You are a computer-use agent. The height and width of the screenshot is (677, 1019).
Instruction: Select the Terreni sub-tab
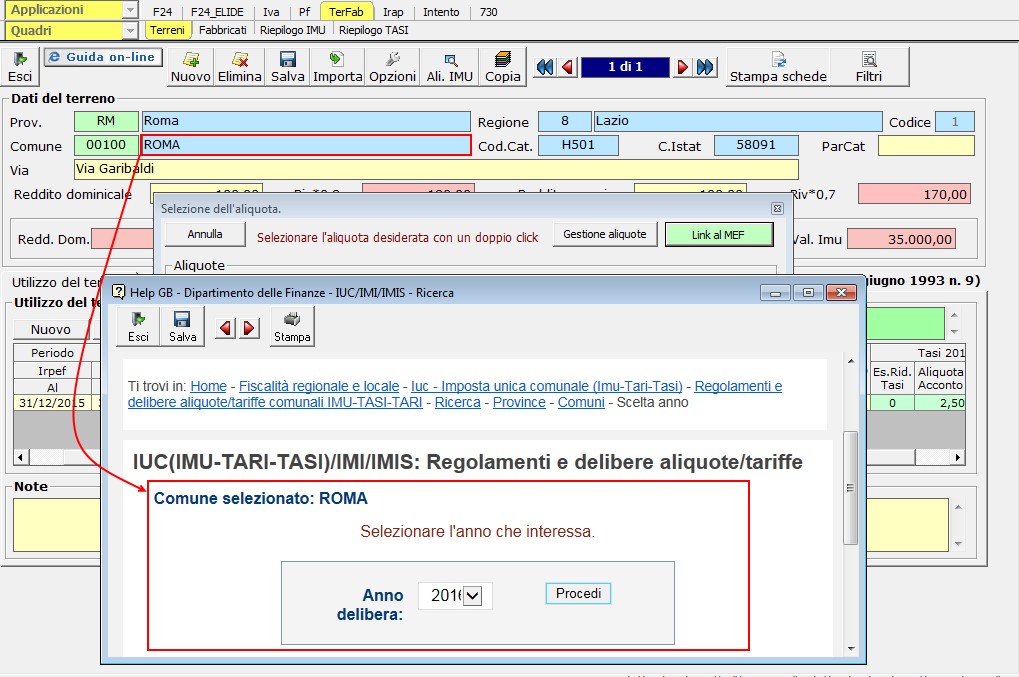pos(168,30)
